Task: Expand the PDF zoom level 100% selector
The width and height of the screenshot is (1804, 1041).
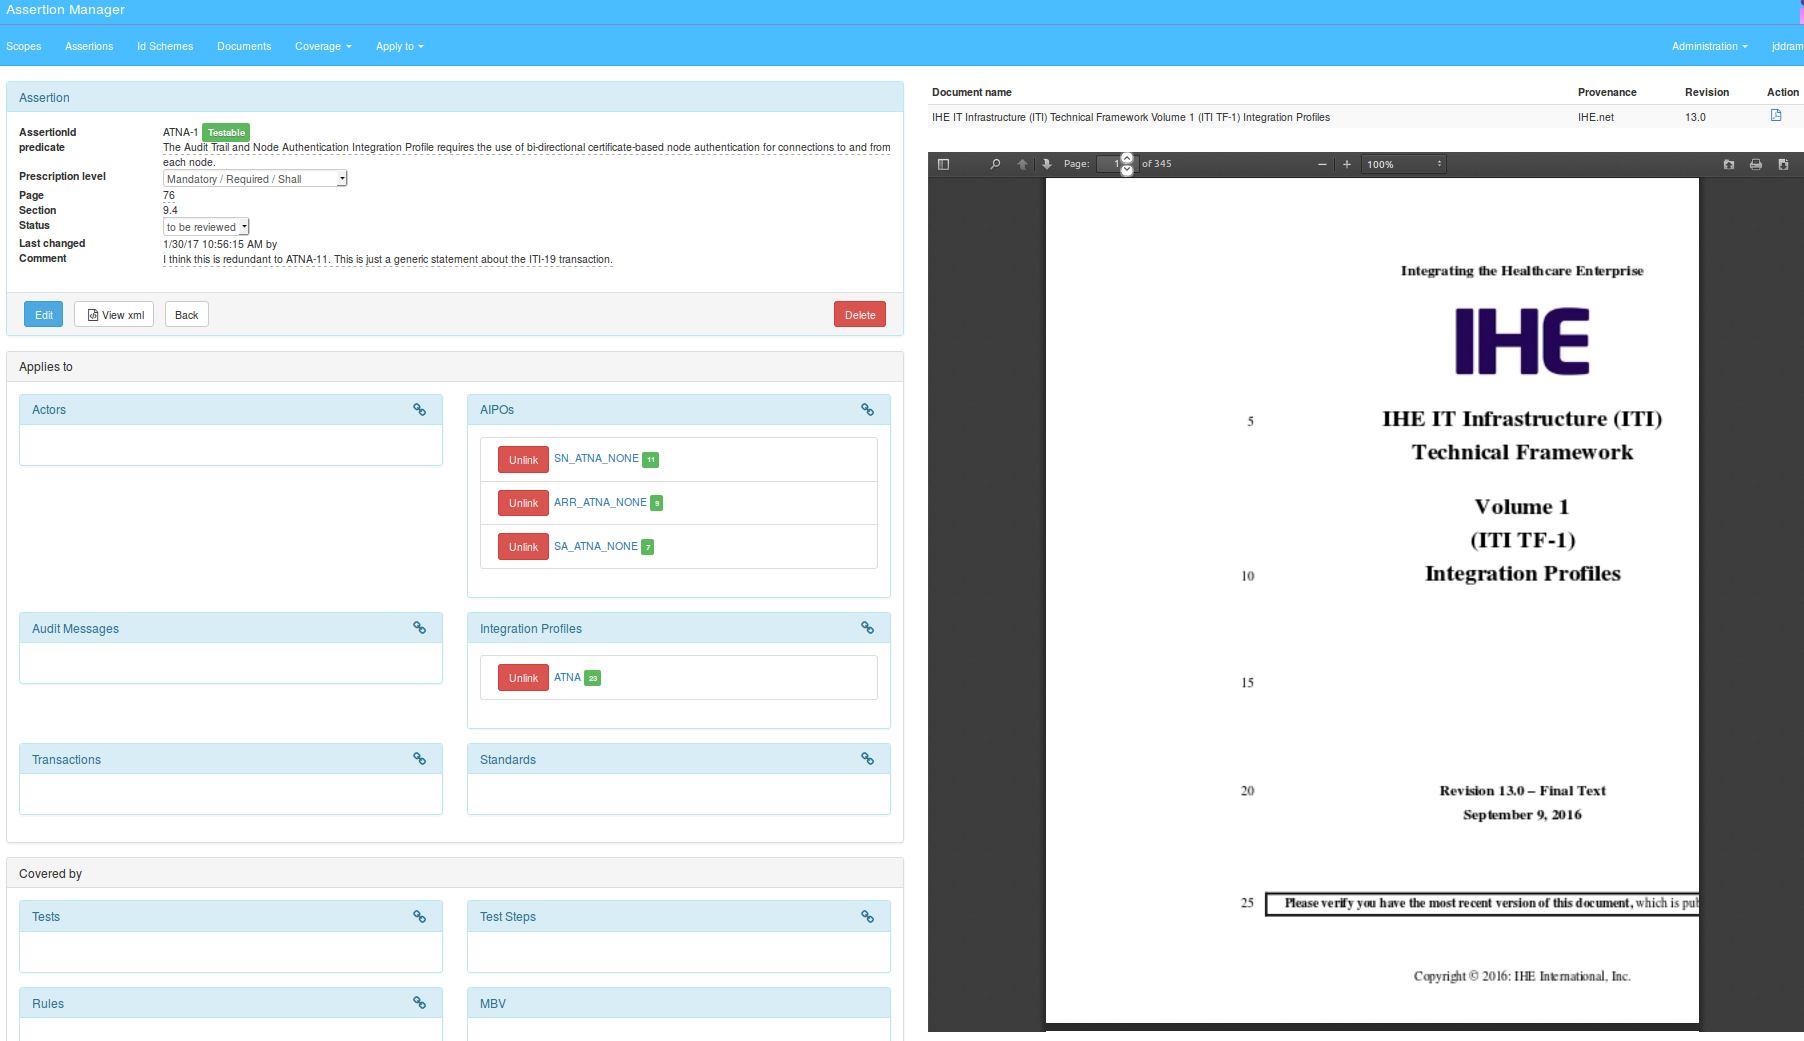Action: tap(1404, 164)
